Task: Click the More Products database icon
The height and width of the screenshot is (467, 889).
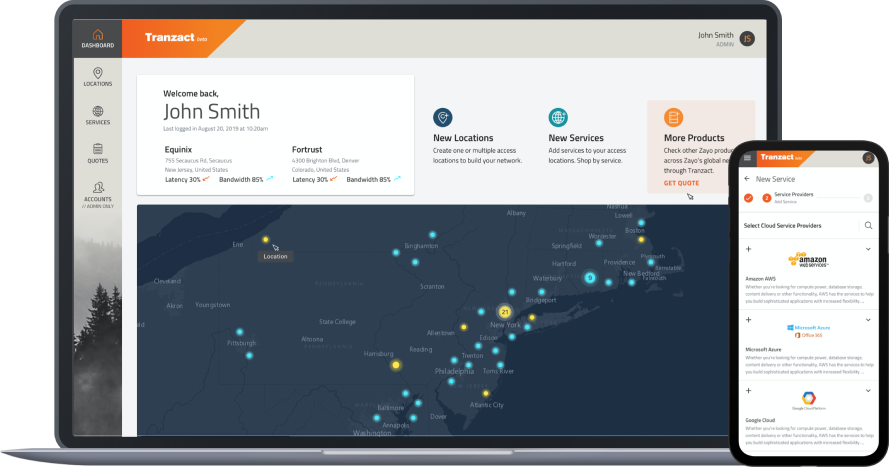Action: pyautogui.click(x=673, y=117)
